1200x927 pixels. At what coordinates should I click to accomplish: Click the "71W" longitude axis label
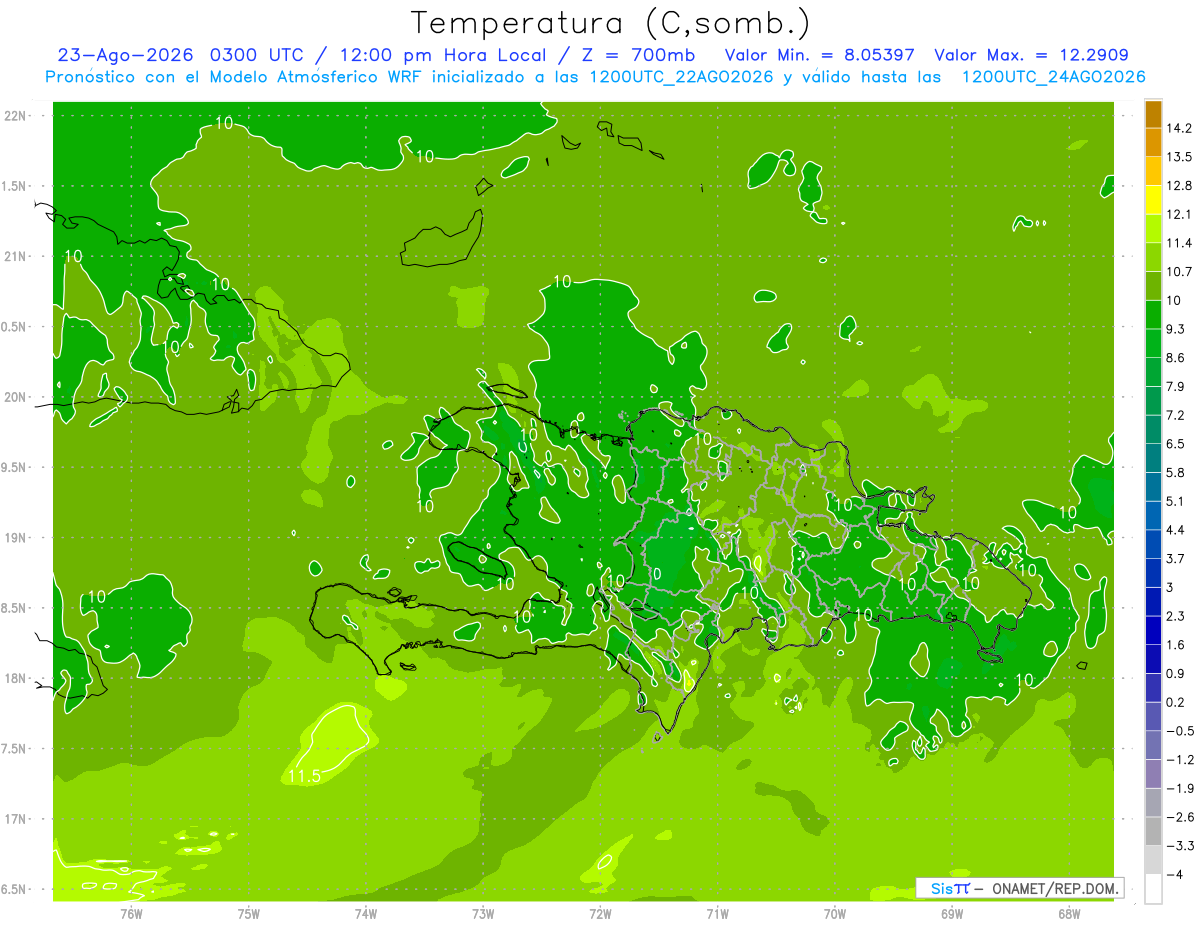pos(717,913)
